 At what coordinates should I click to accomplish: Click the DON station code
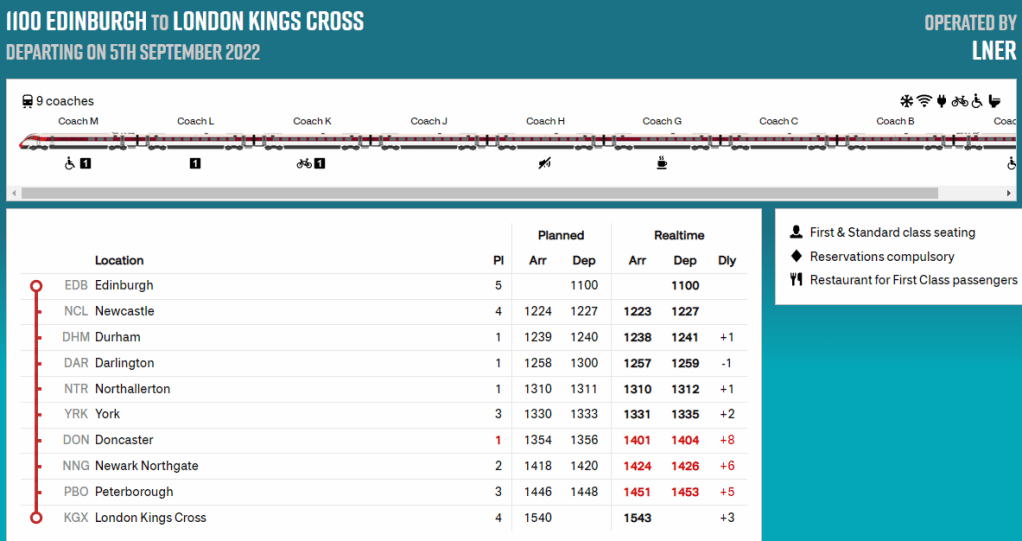pyautogui.click(x=76, y=440)
